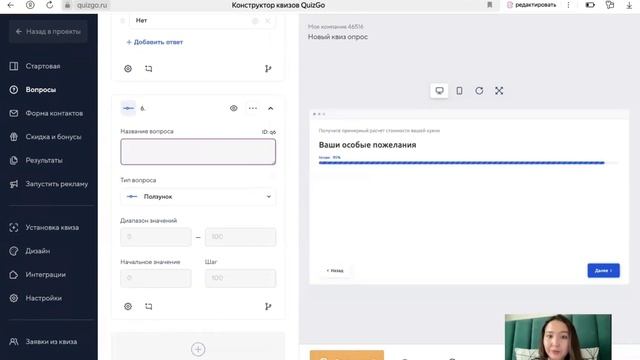Screen dimensions: 640x360
Task: Open Дизайн section in sidebar
Action: pyautogui.click(x=38, y=251)
